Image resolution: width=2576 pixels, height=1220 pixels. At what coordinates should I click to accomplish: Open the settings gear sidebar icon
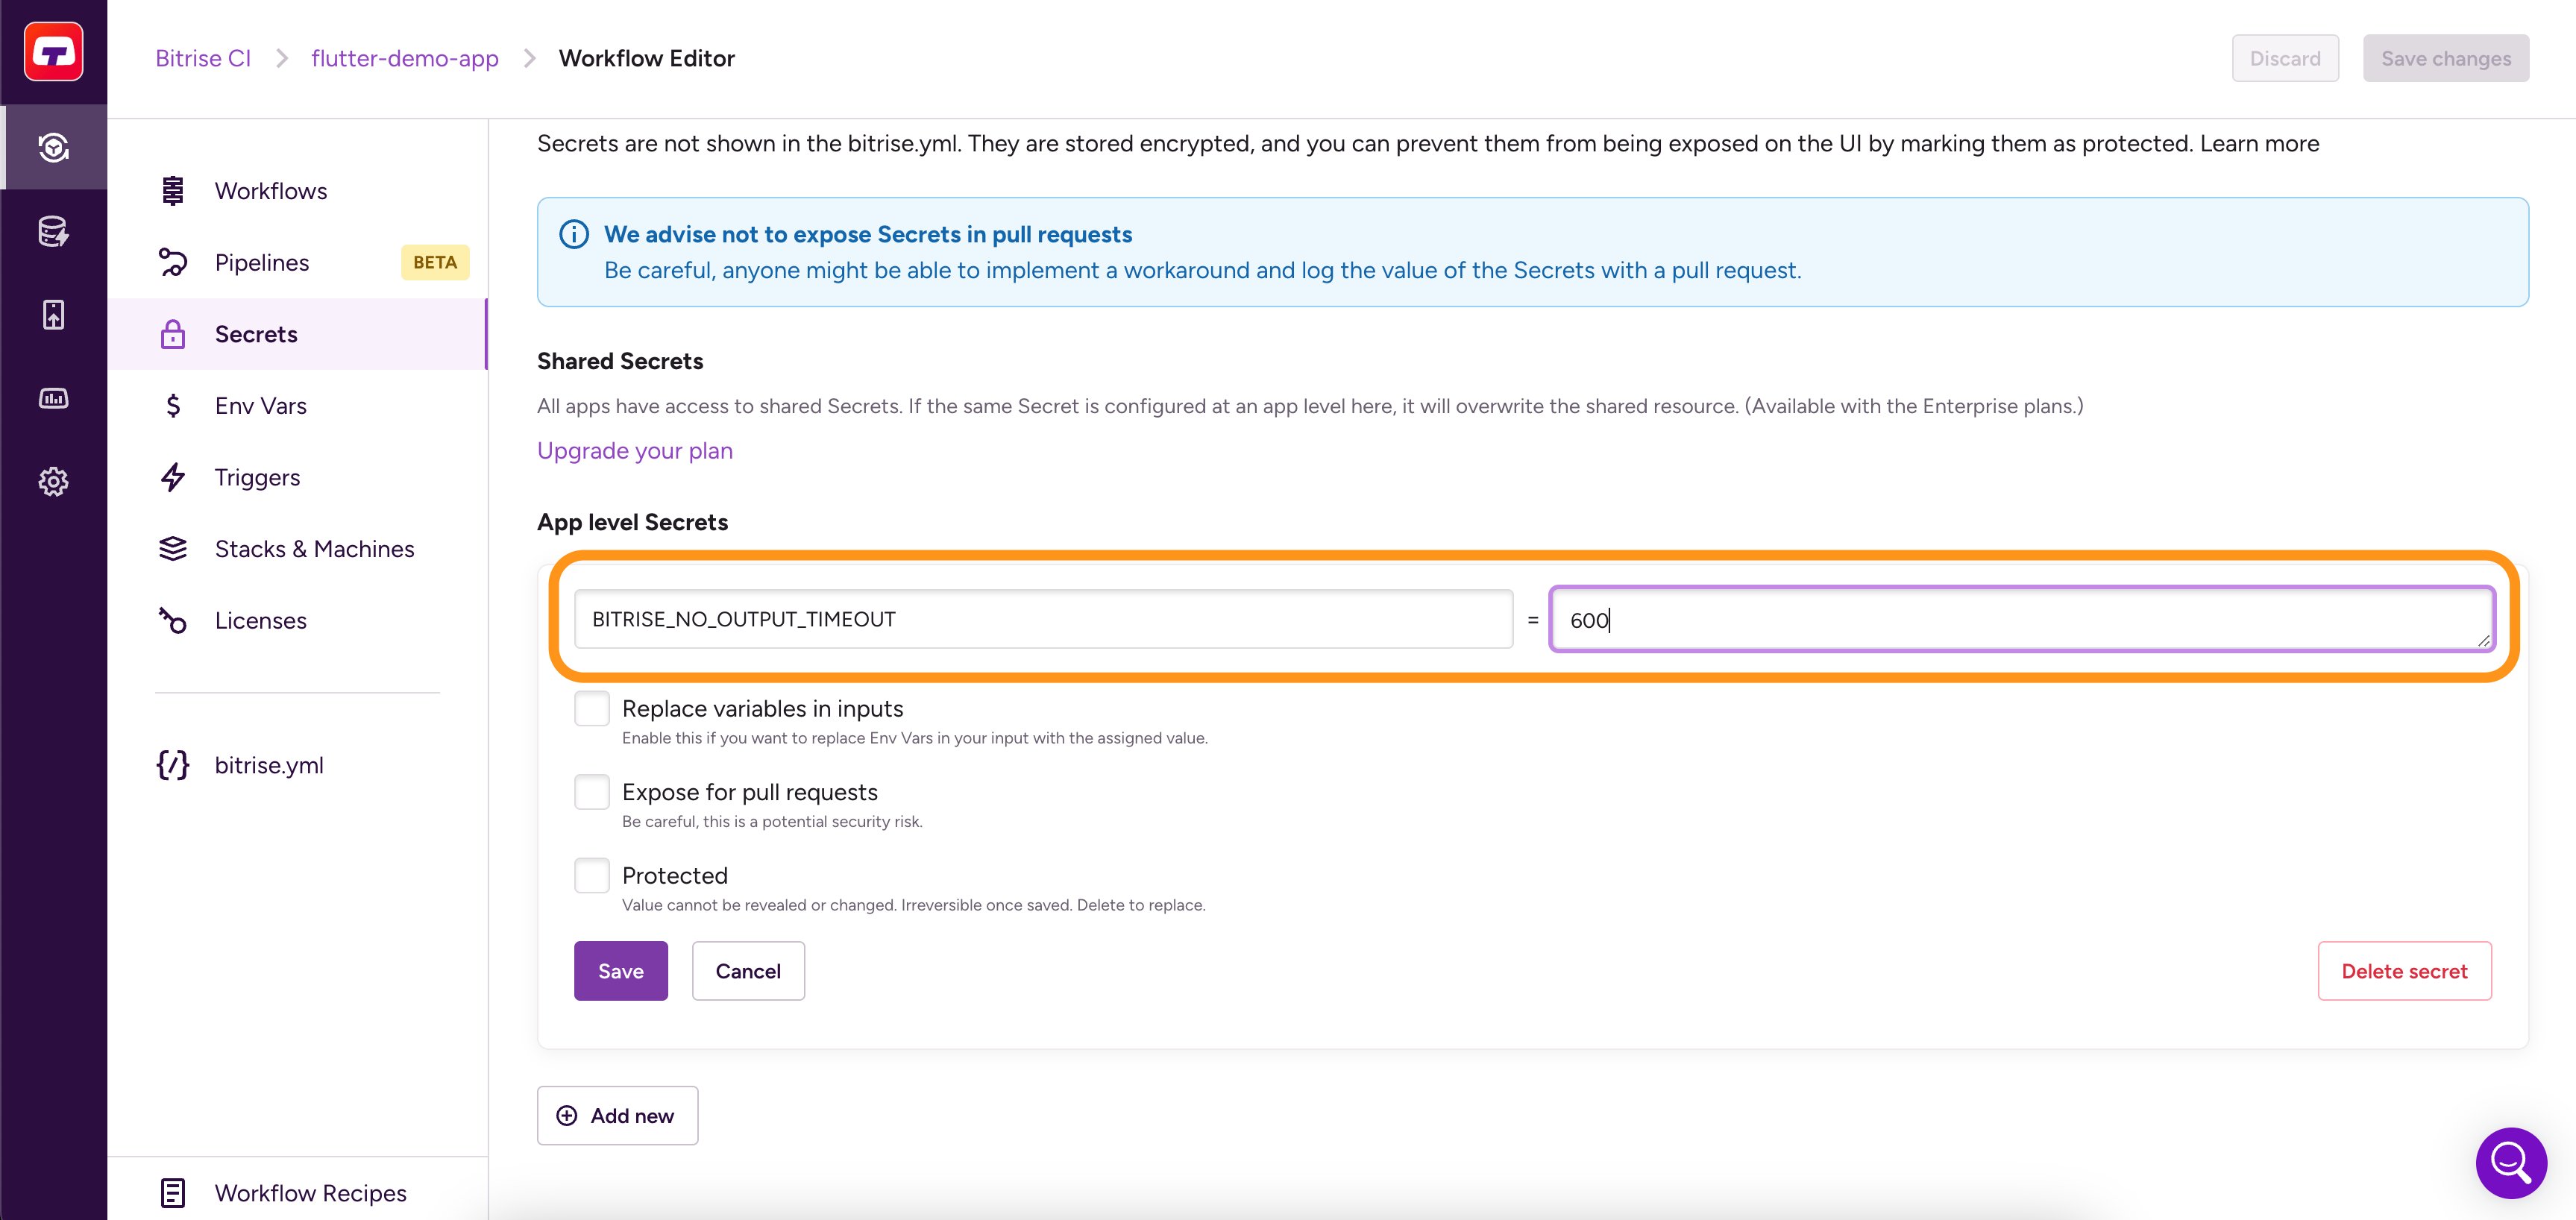53,482
